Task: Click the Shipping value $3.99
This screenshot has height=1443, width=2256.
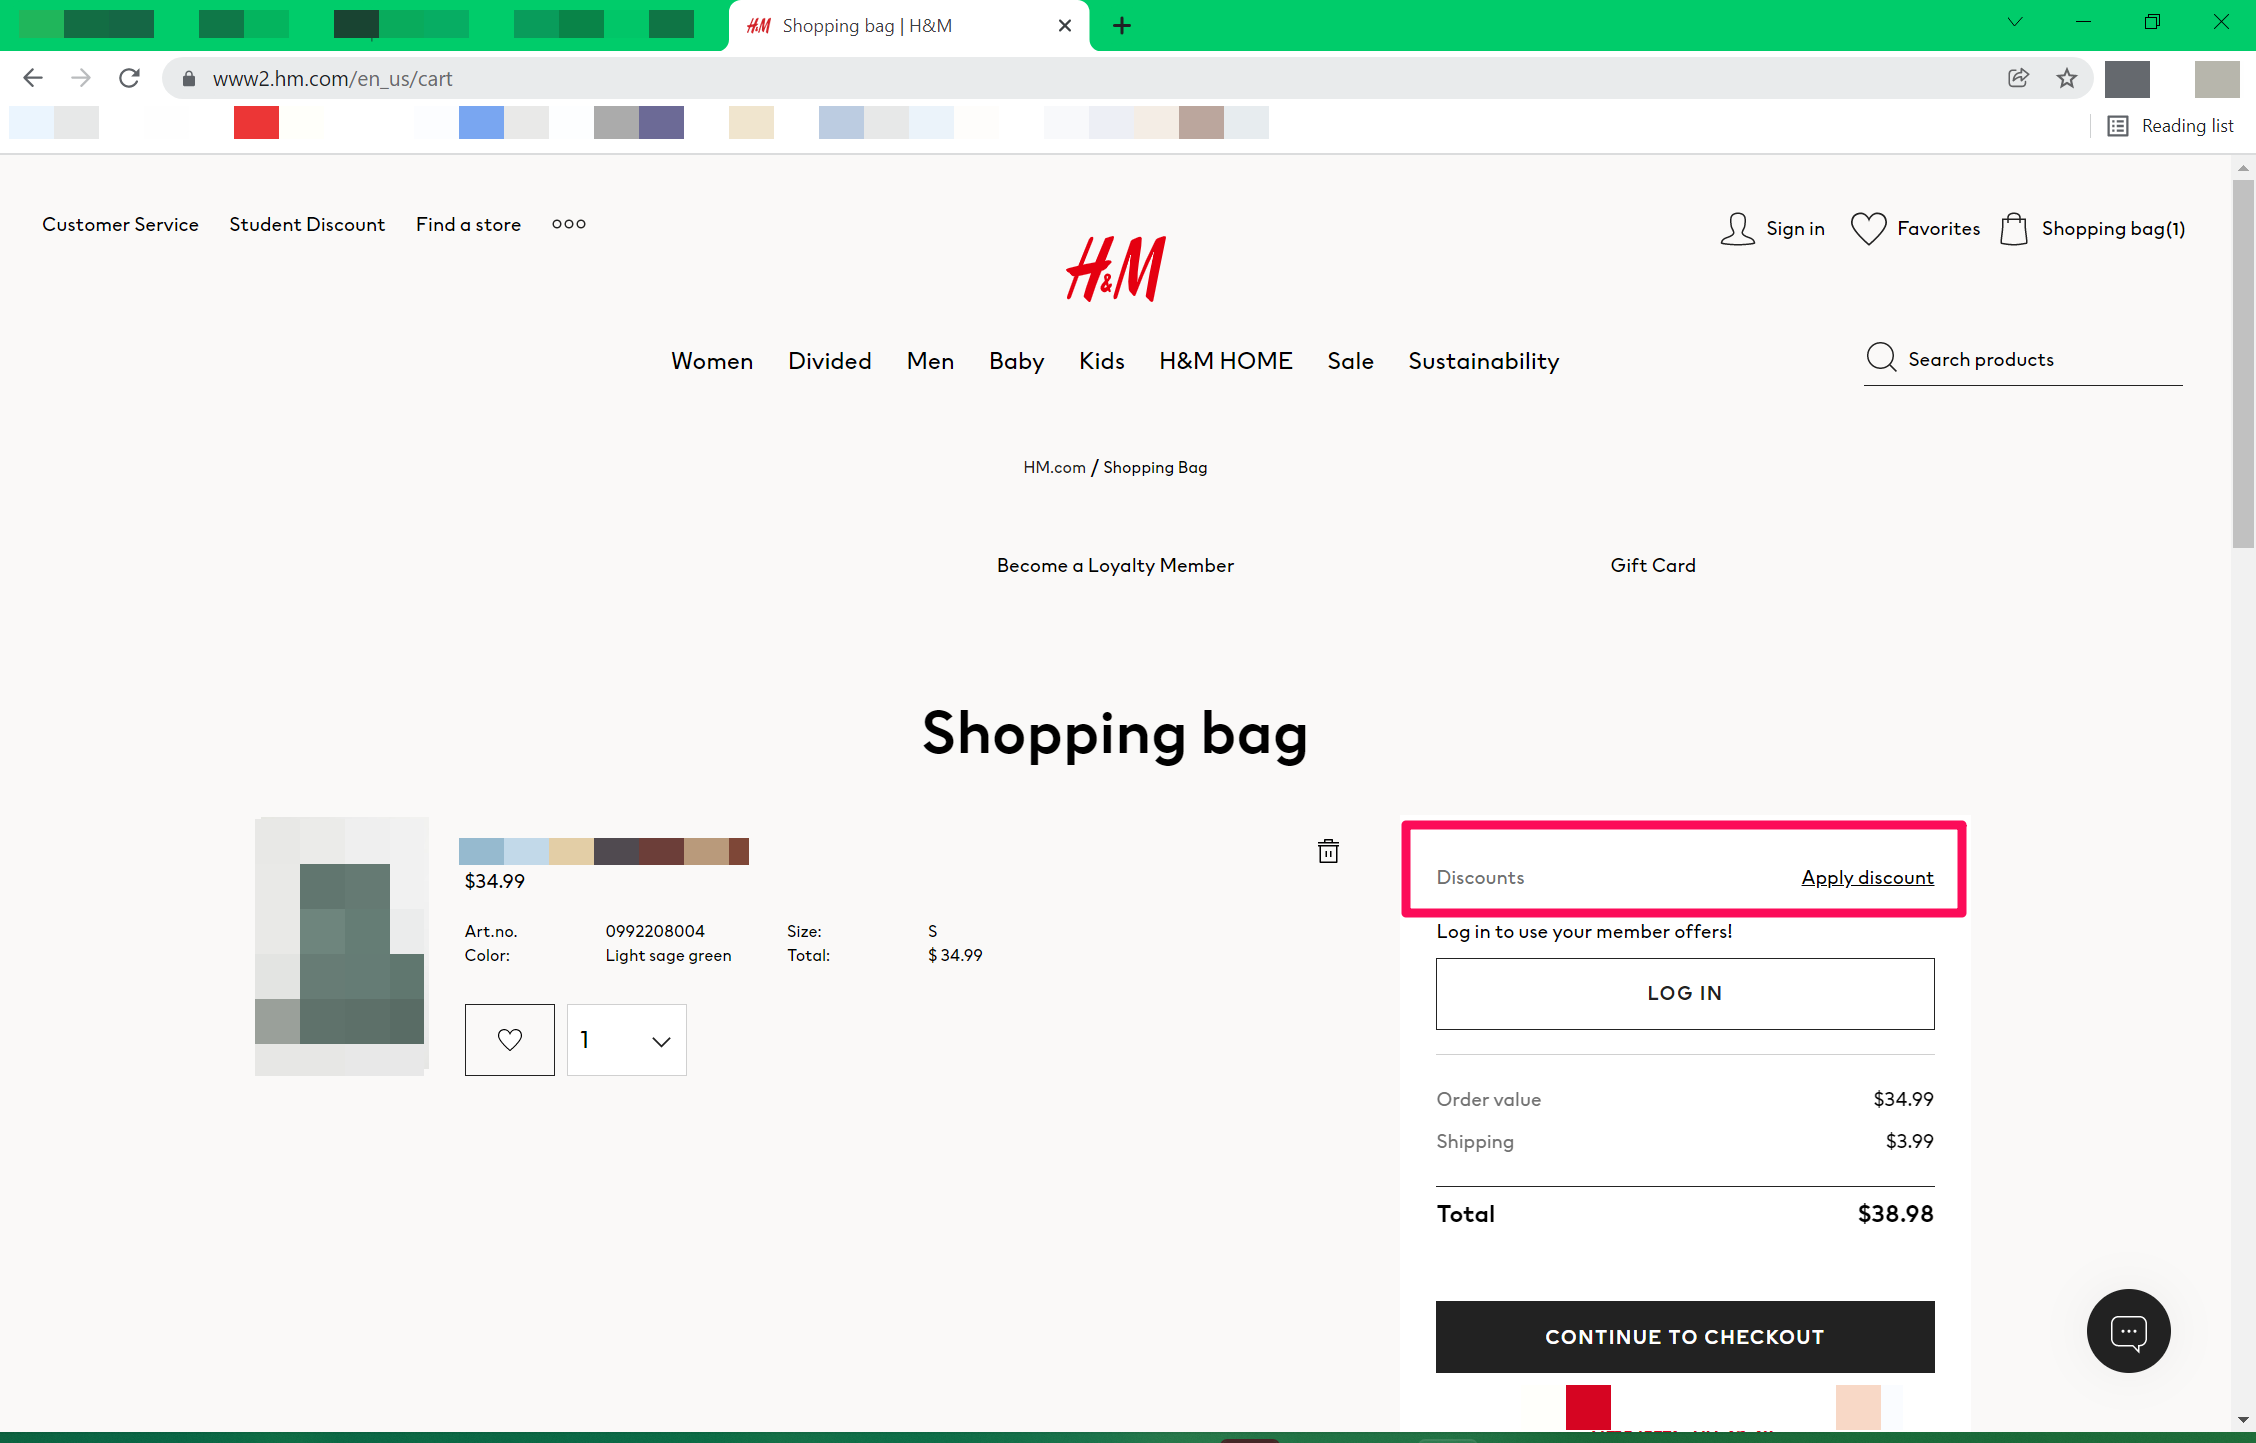Action: click(x=1909, y=1141)
